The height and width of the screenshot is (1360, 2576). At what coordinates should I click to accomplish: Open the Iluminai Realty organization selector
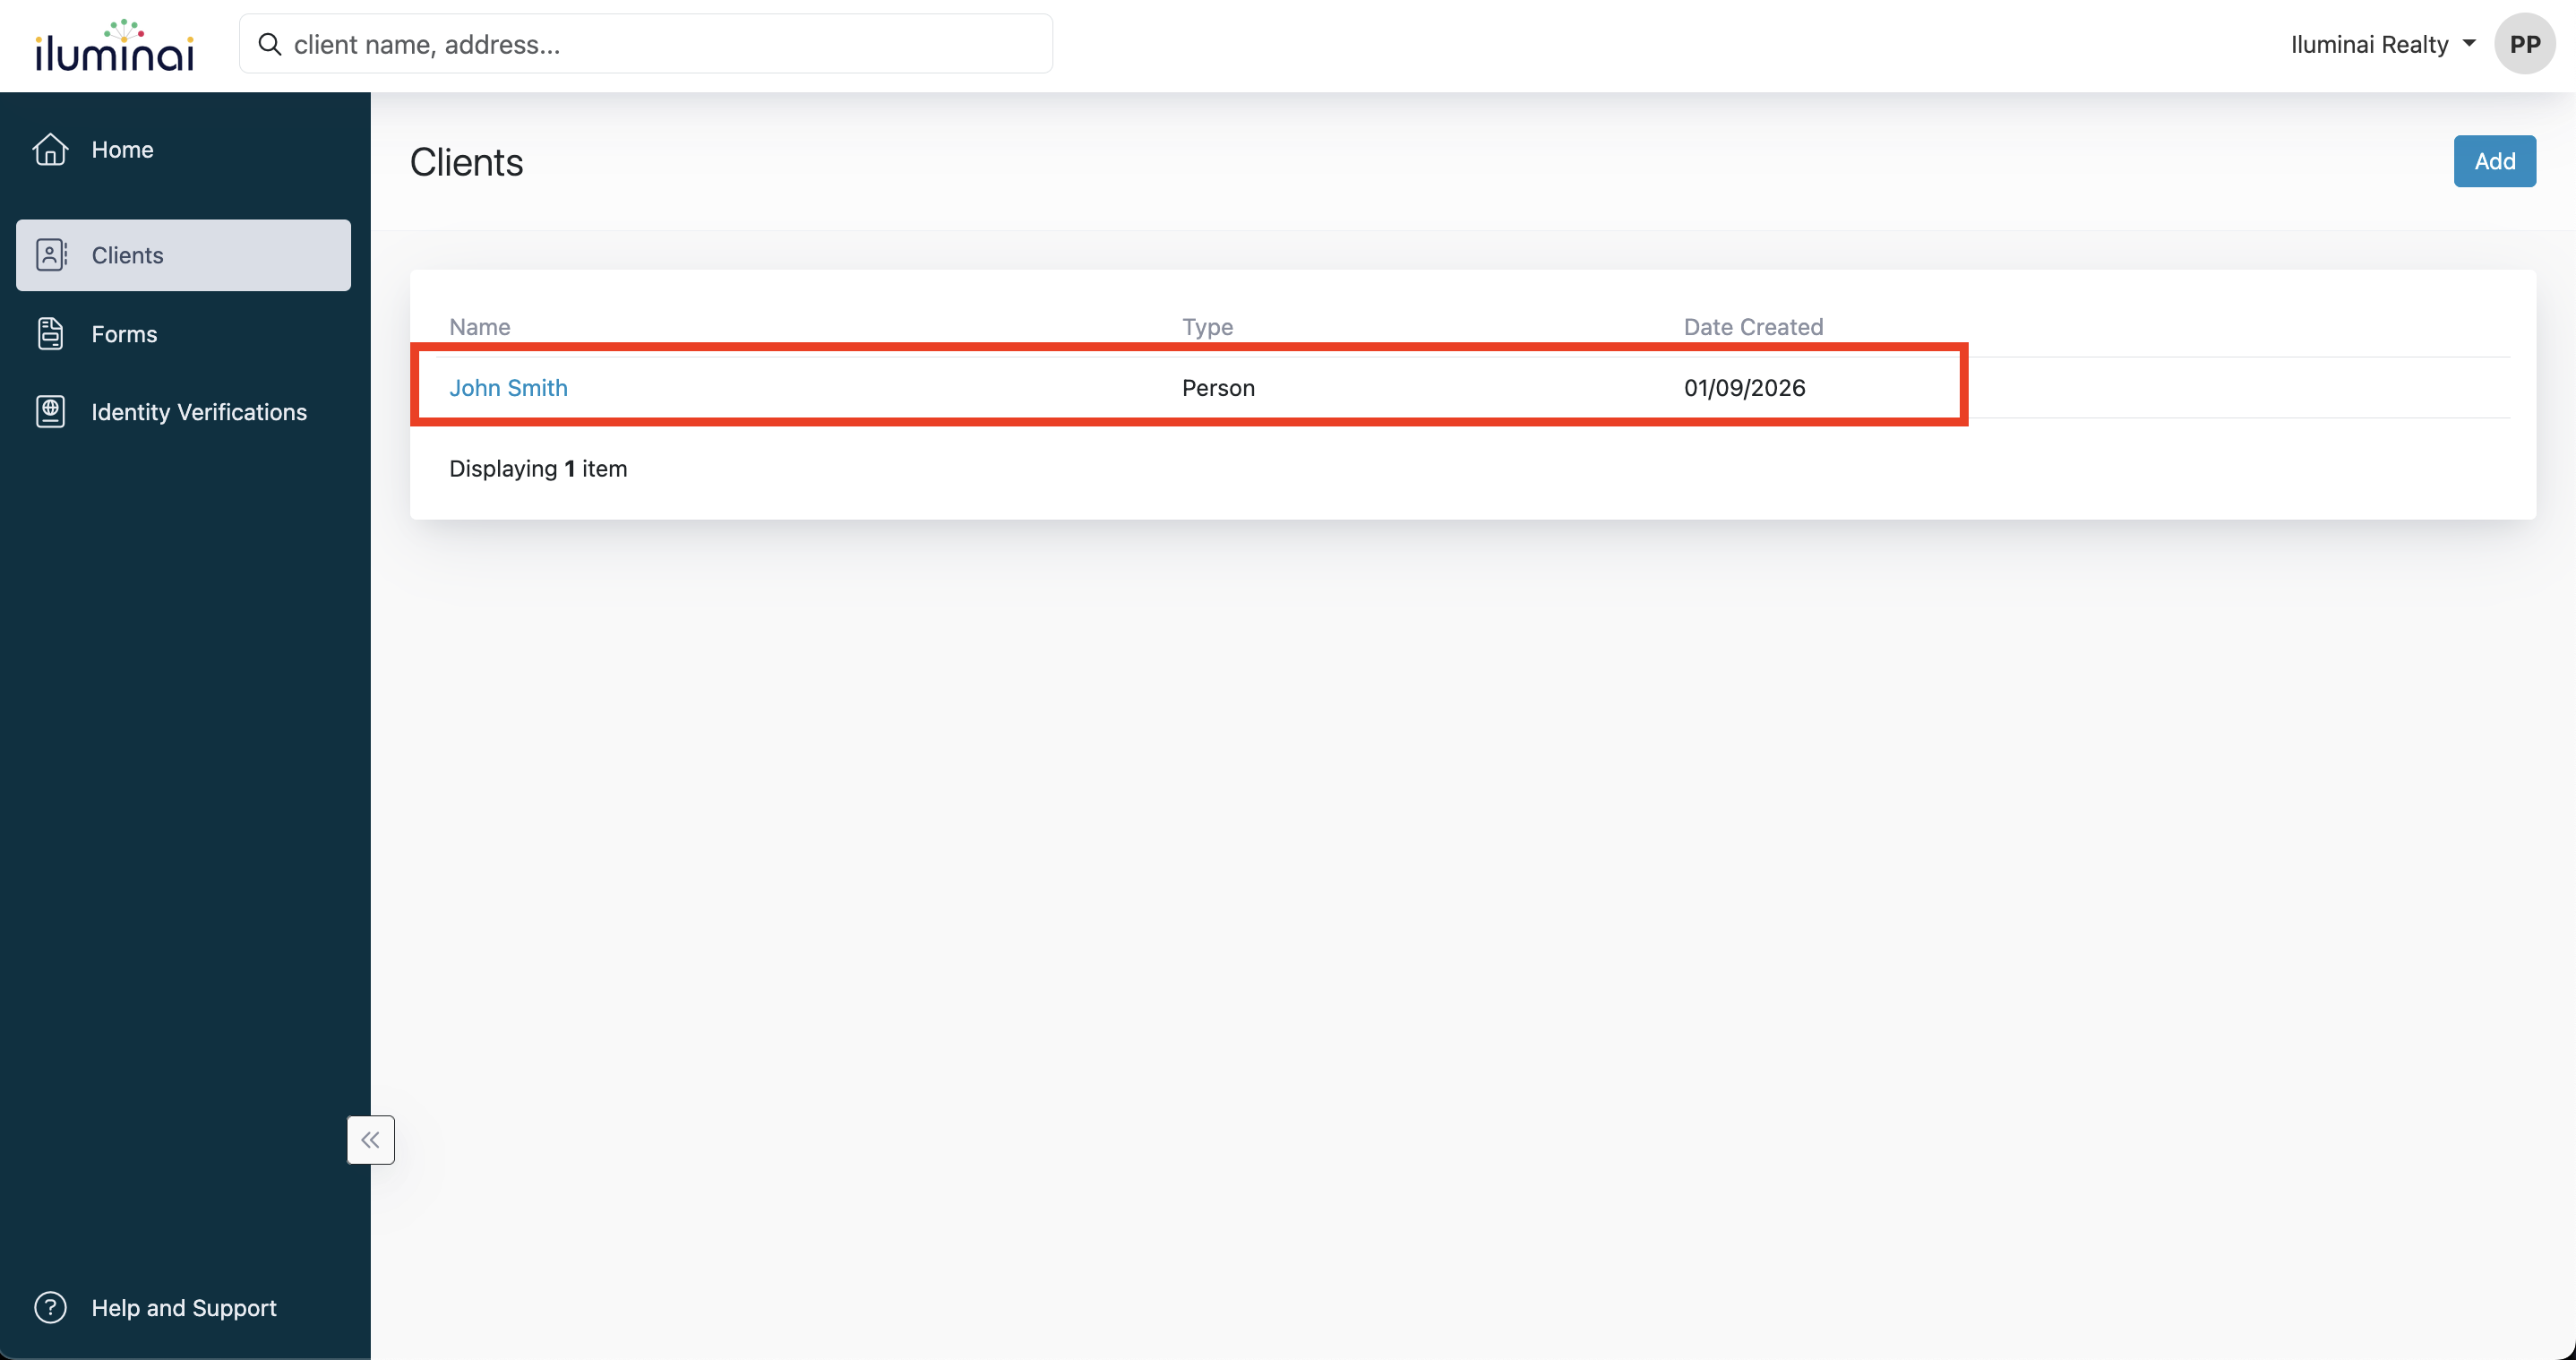2369,44
